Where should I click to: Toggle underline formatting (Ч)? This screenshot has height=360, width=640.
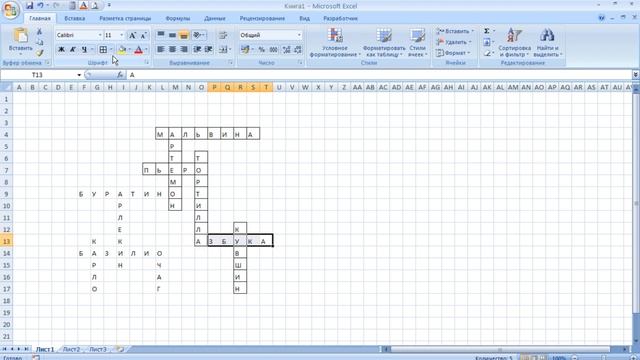84,50
